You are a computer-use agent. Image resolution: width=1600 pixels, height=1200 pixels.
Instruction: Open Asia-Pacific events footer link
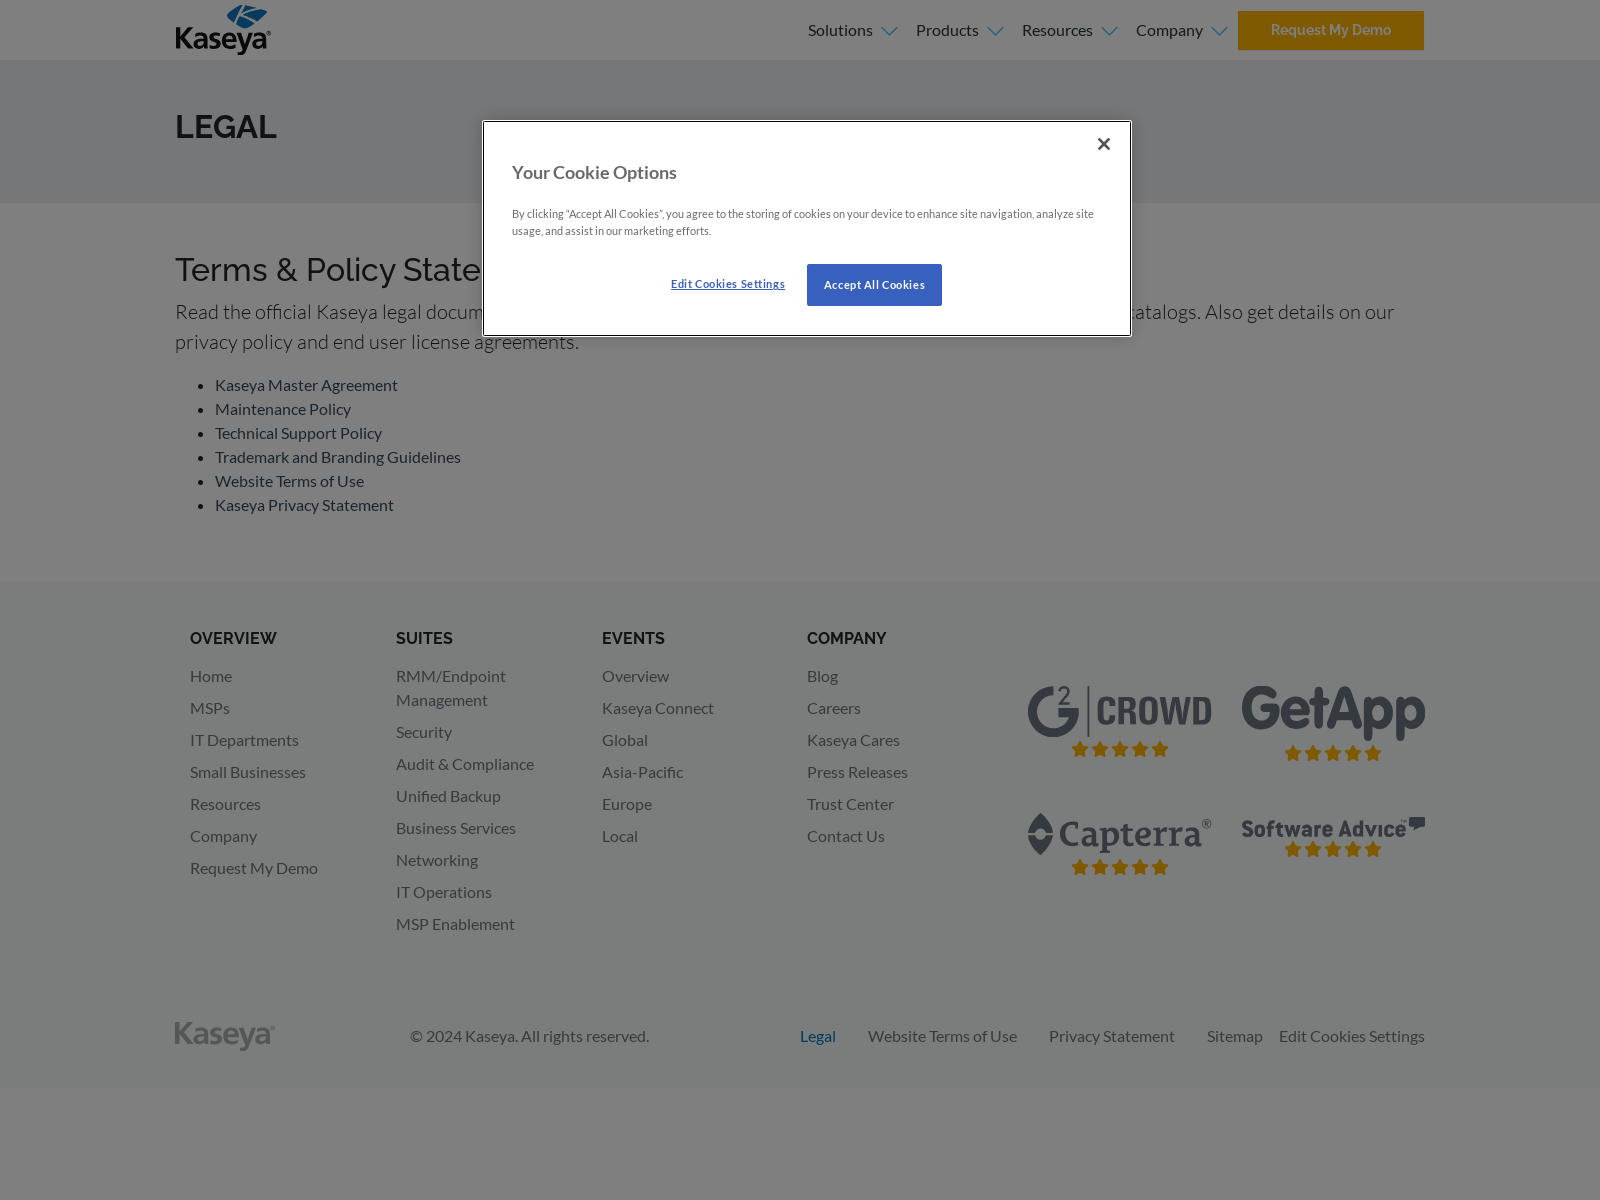coord(642,772)
